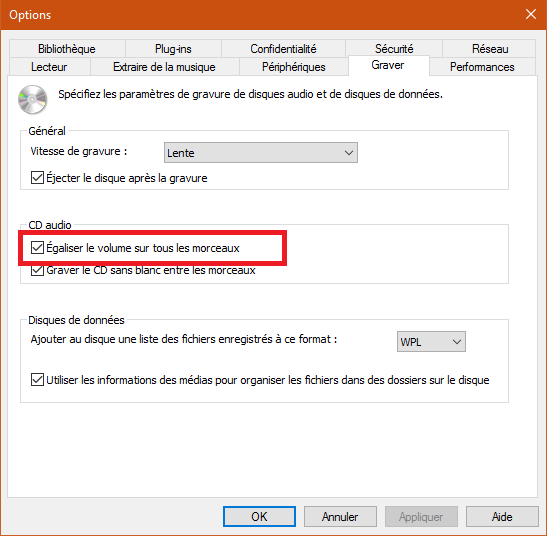This screenshot has width=547, height=536.
Task: Open the Plug-ins tab
Action: tap(173, 49)
